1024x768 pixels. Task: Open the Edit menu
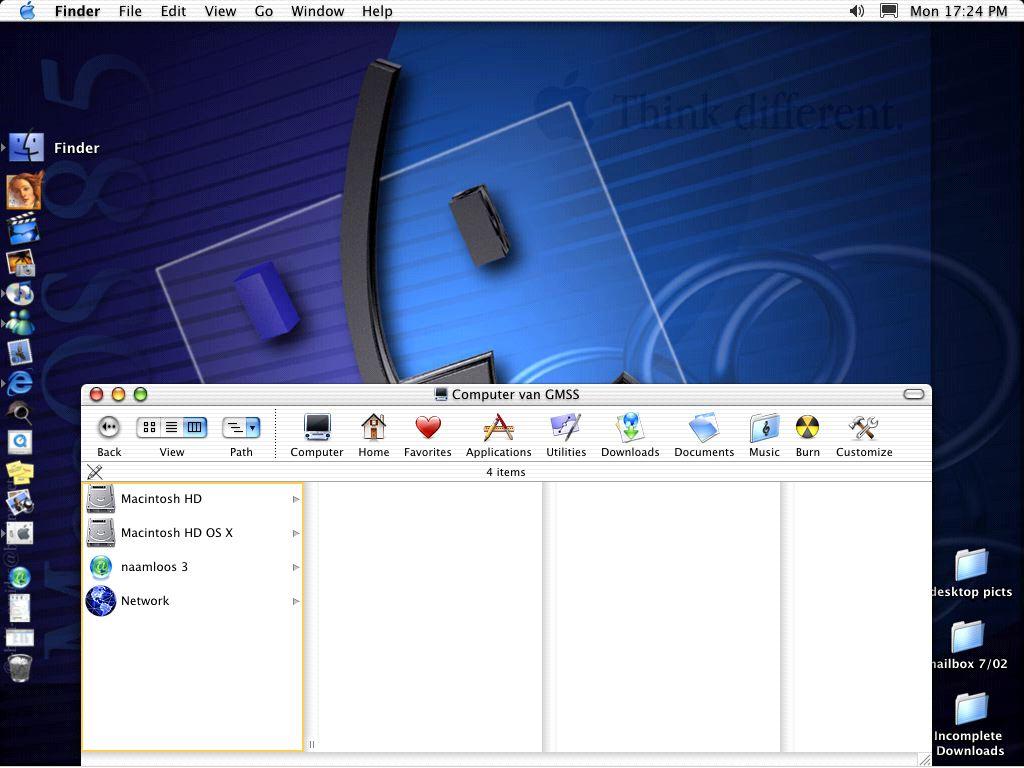tap(173, 11)
